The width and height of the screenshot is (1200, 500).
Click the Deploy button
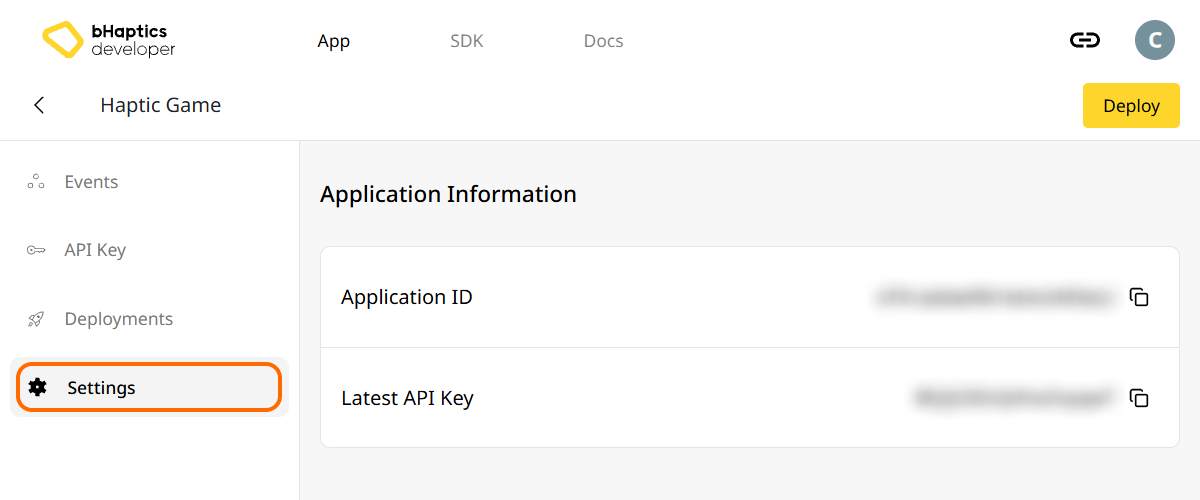click(1131, 105)
